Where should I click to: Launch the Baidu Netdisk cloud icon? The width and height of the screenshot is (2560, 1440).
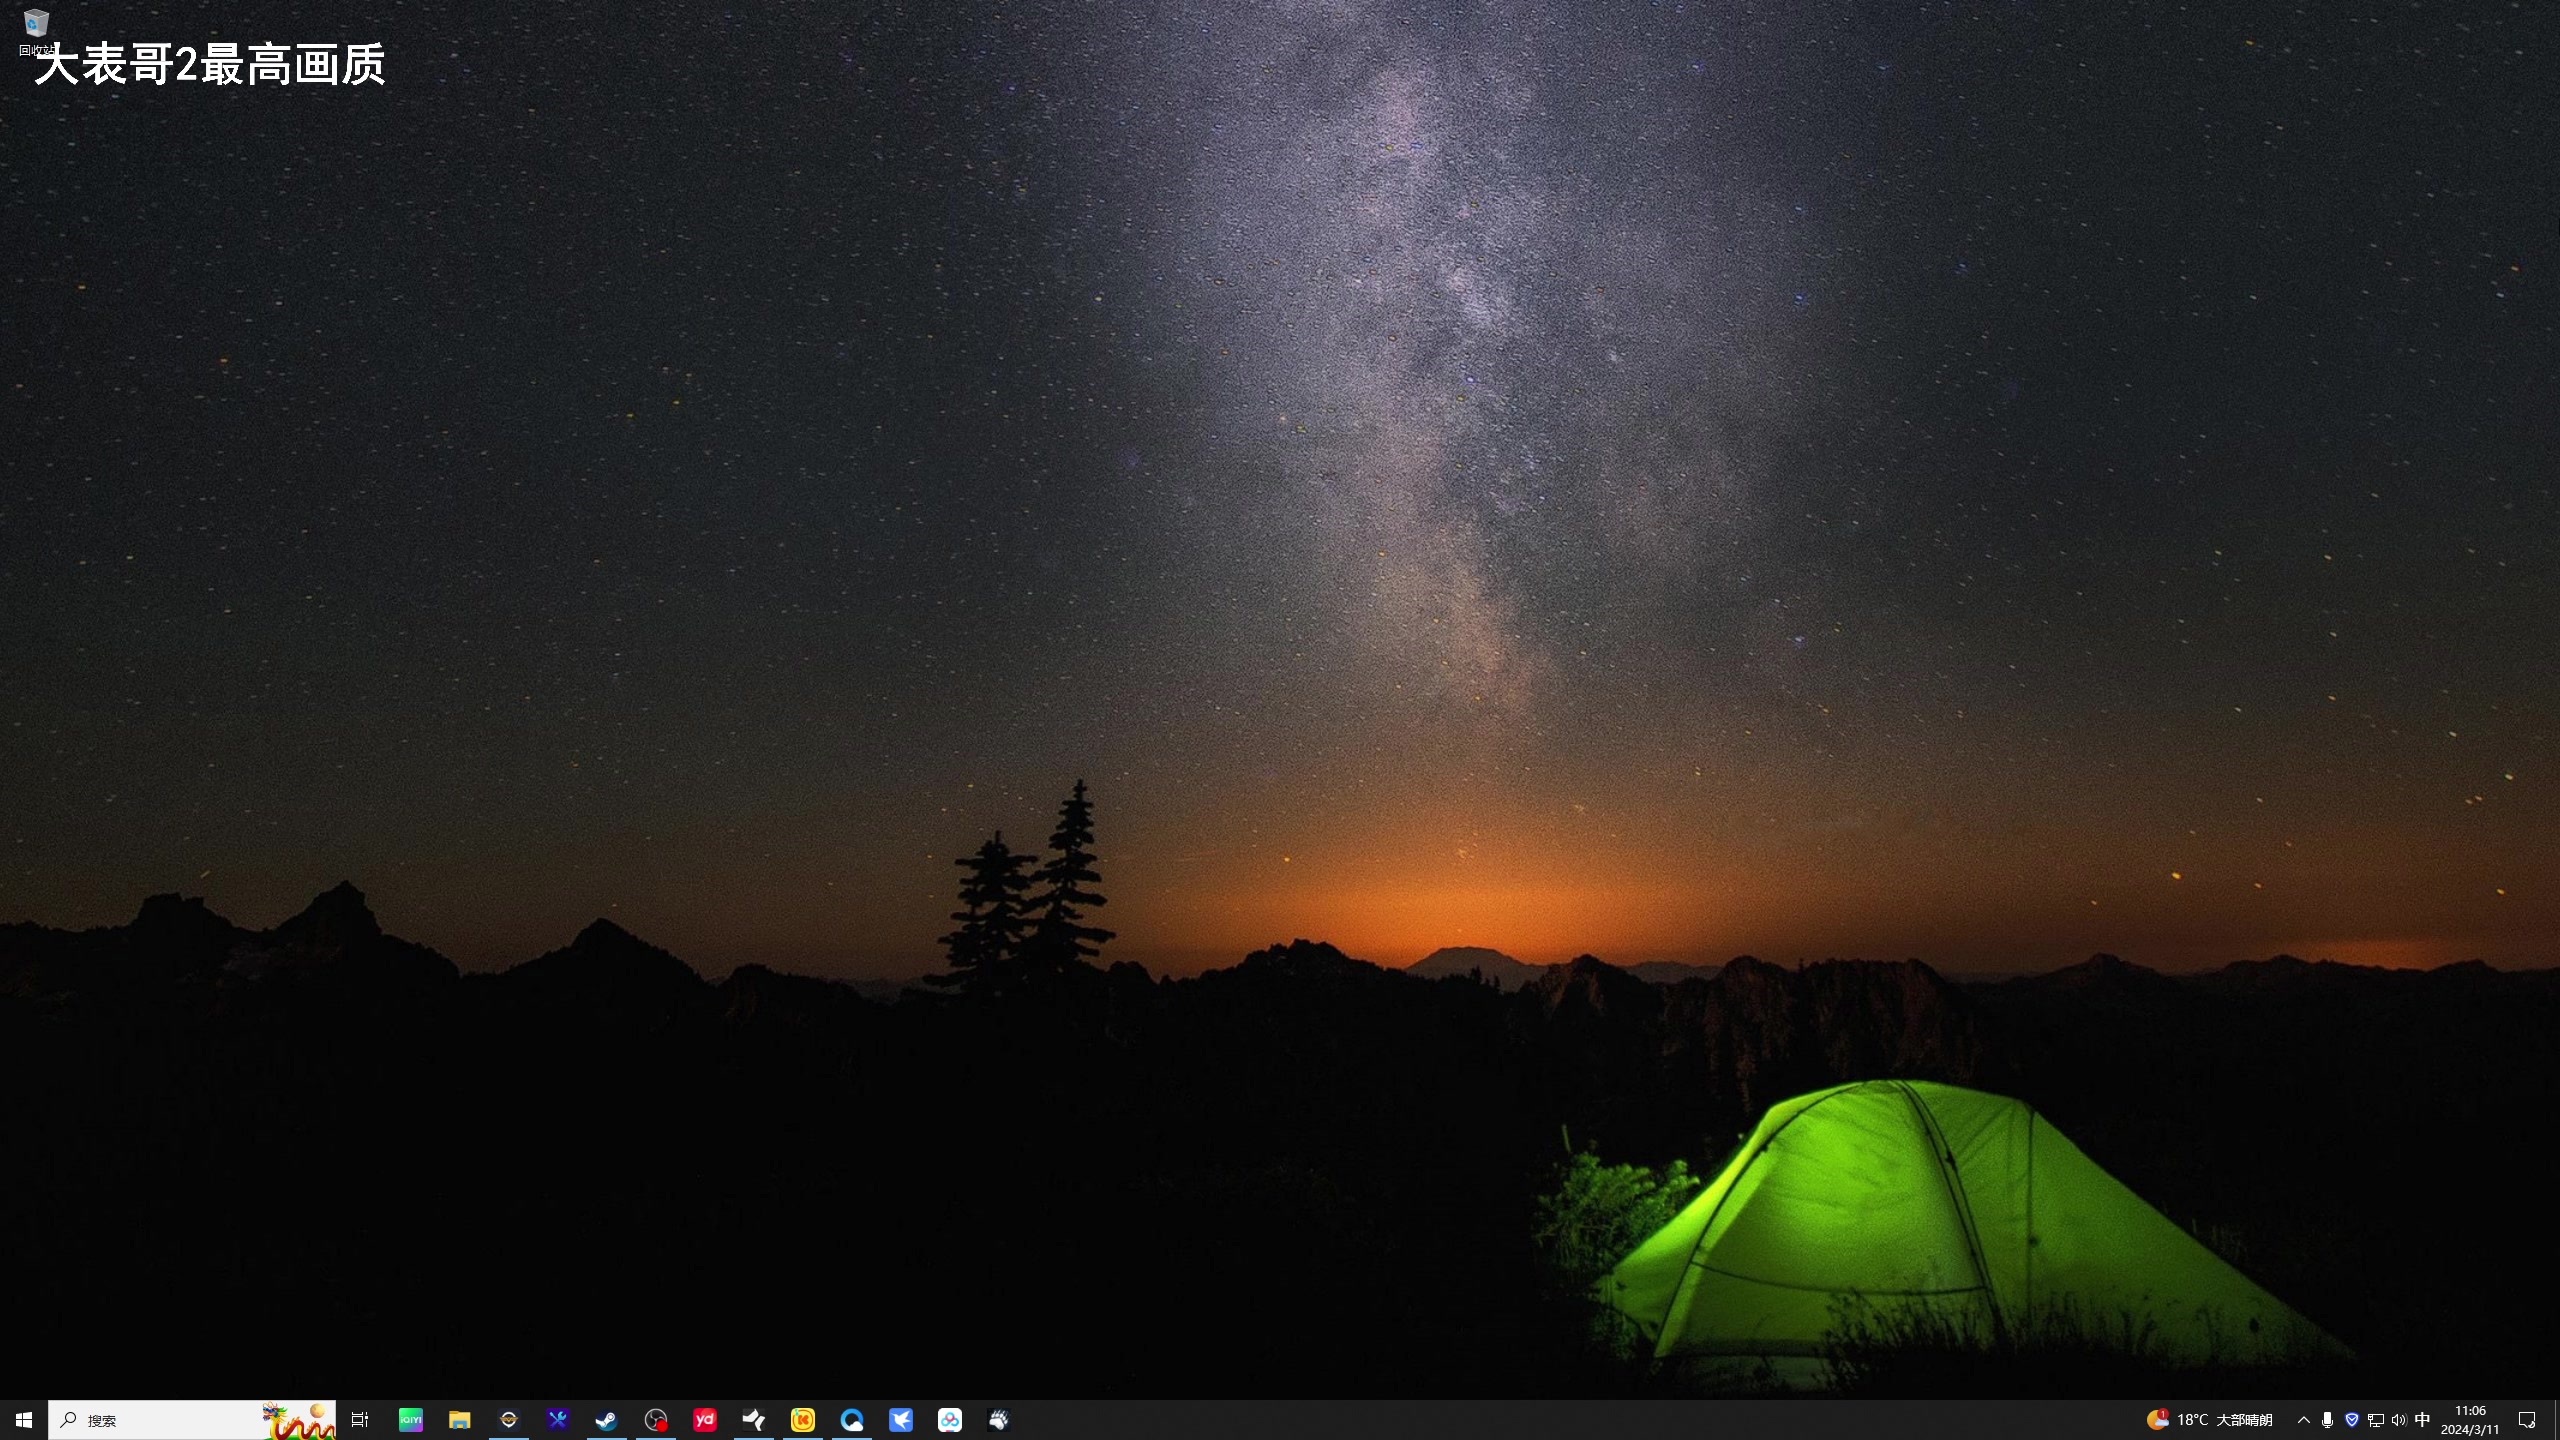point(949,1420)
